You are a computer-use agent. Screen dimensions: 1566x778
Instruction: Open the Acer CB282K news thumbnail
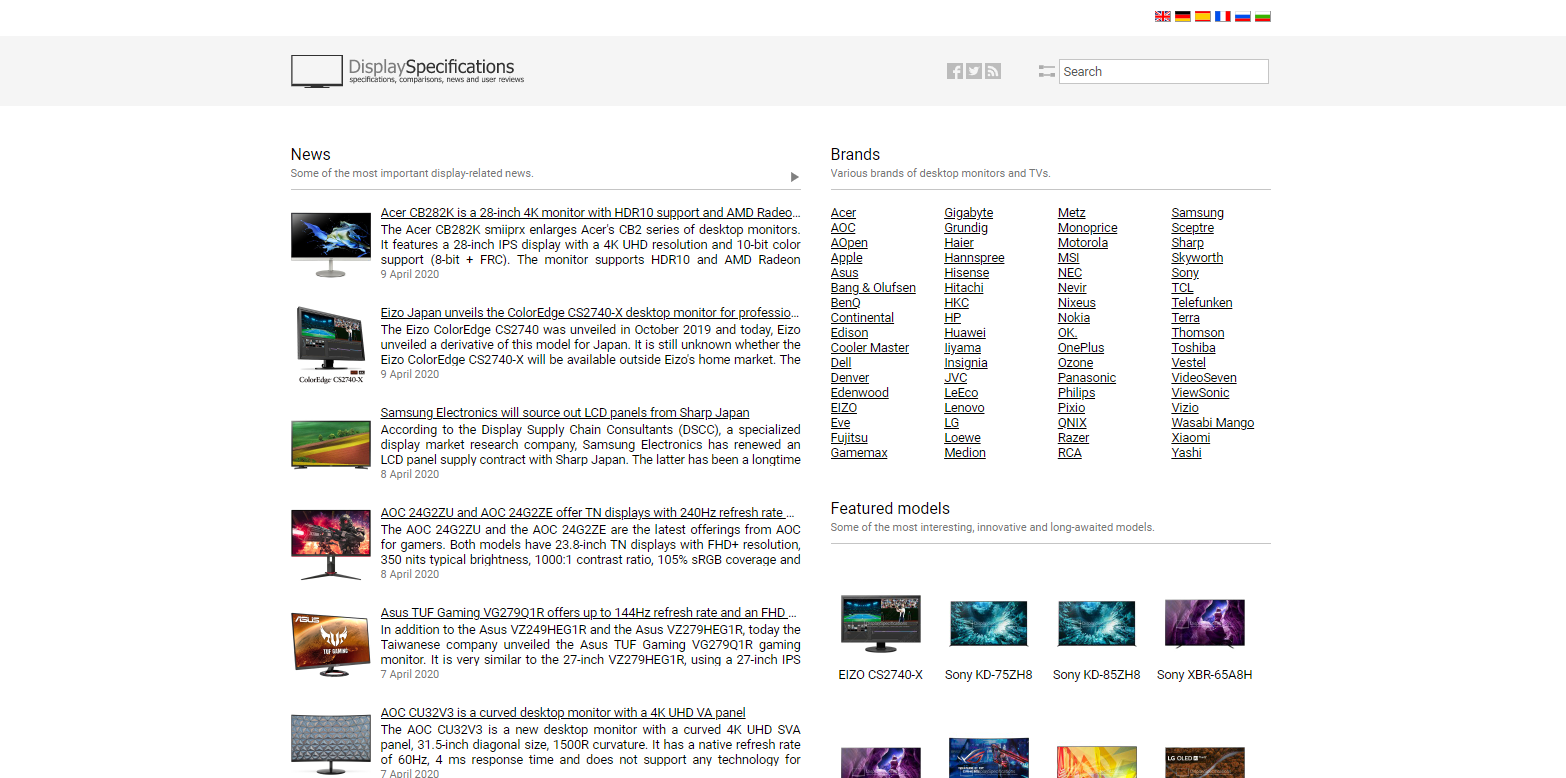pyautogui.click(x=331, y=244)
